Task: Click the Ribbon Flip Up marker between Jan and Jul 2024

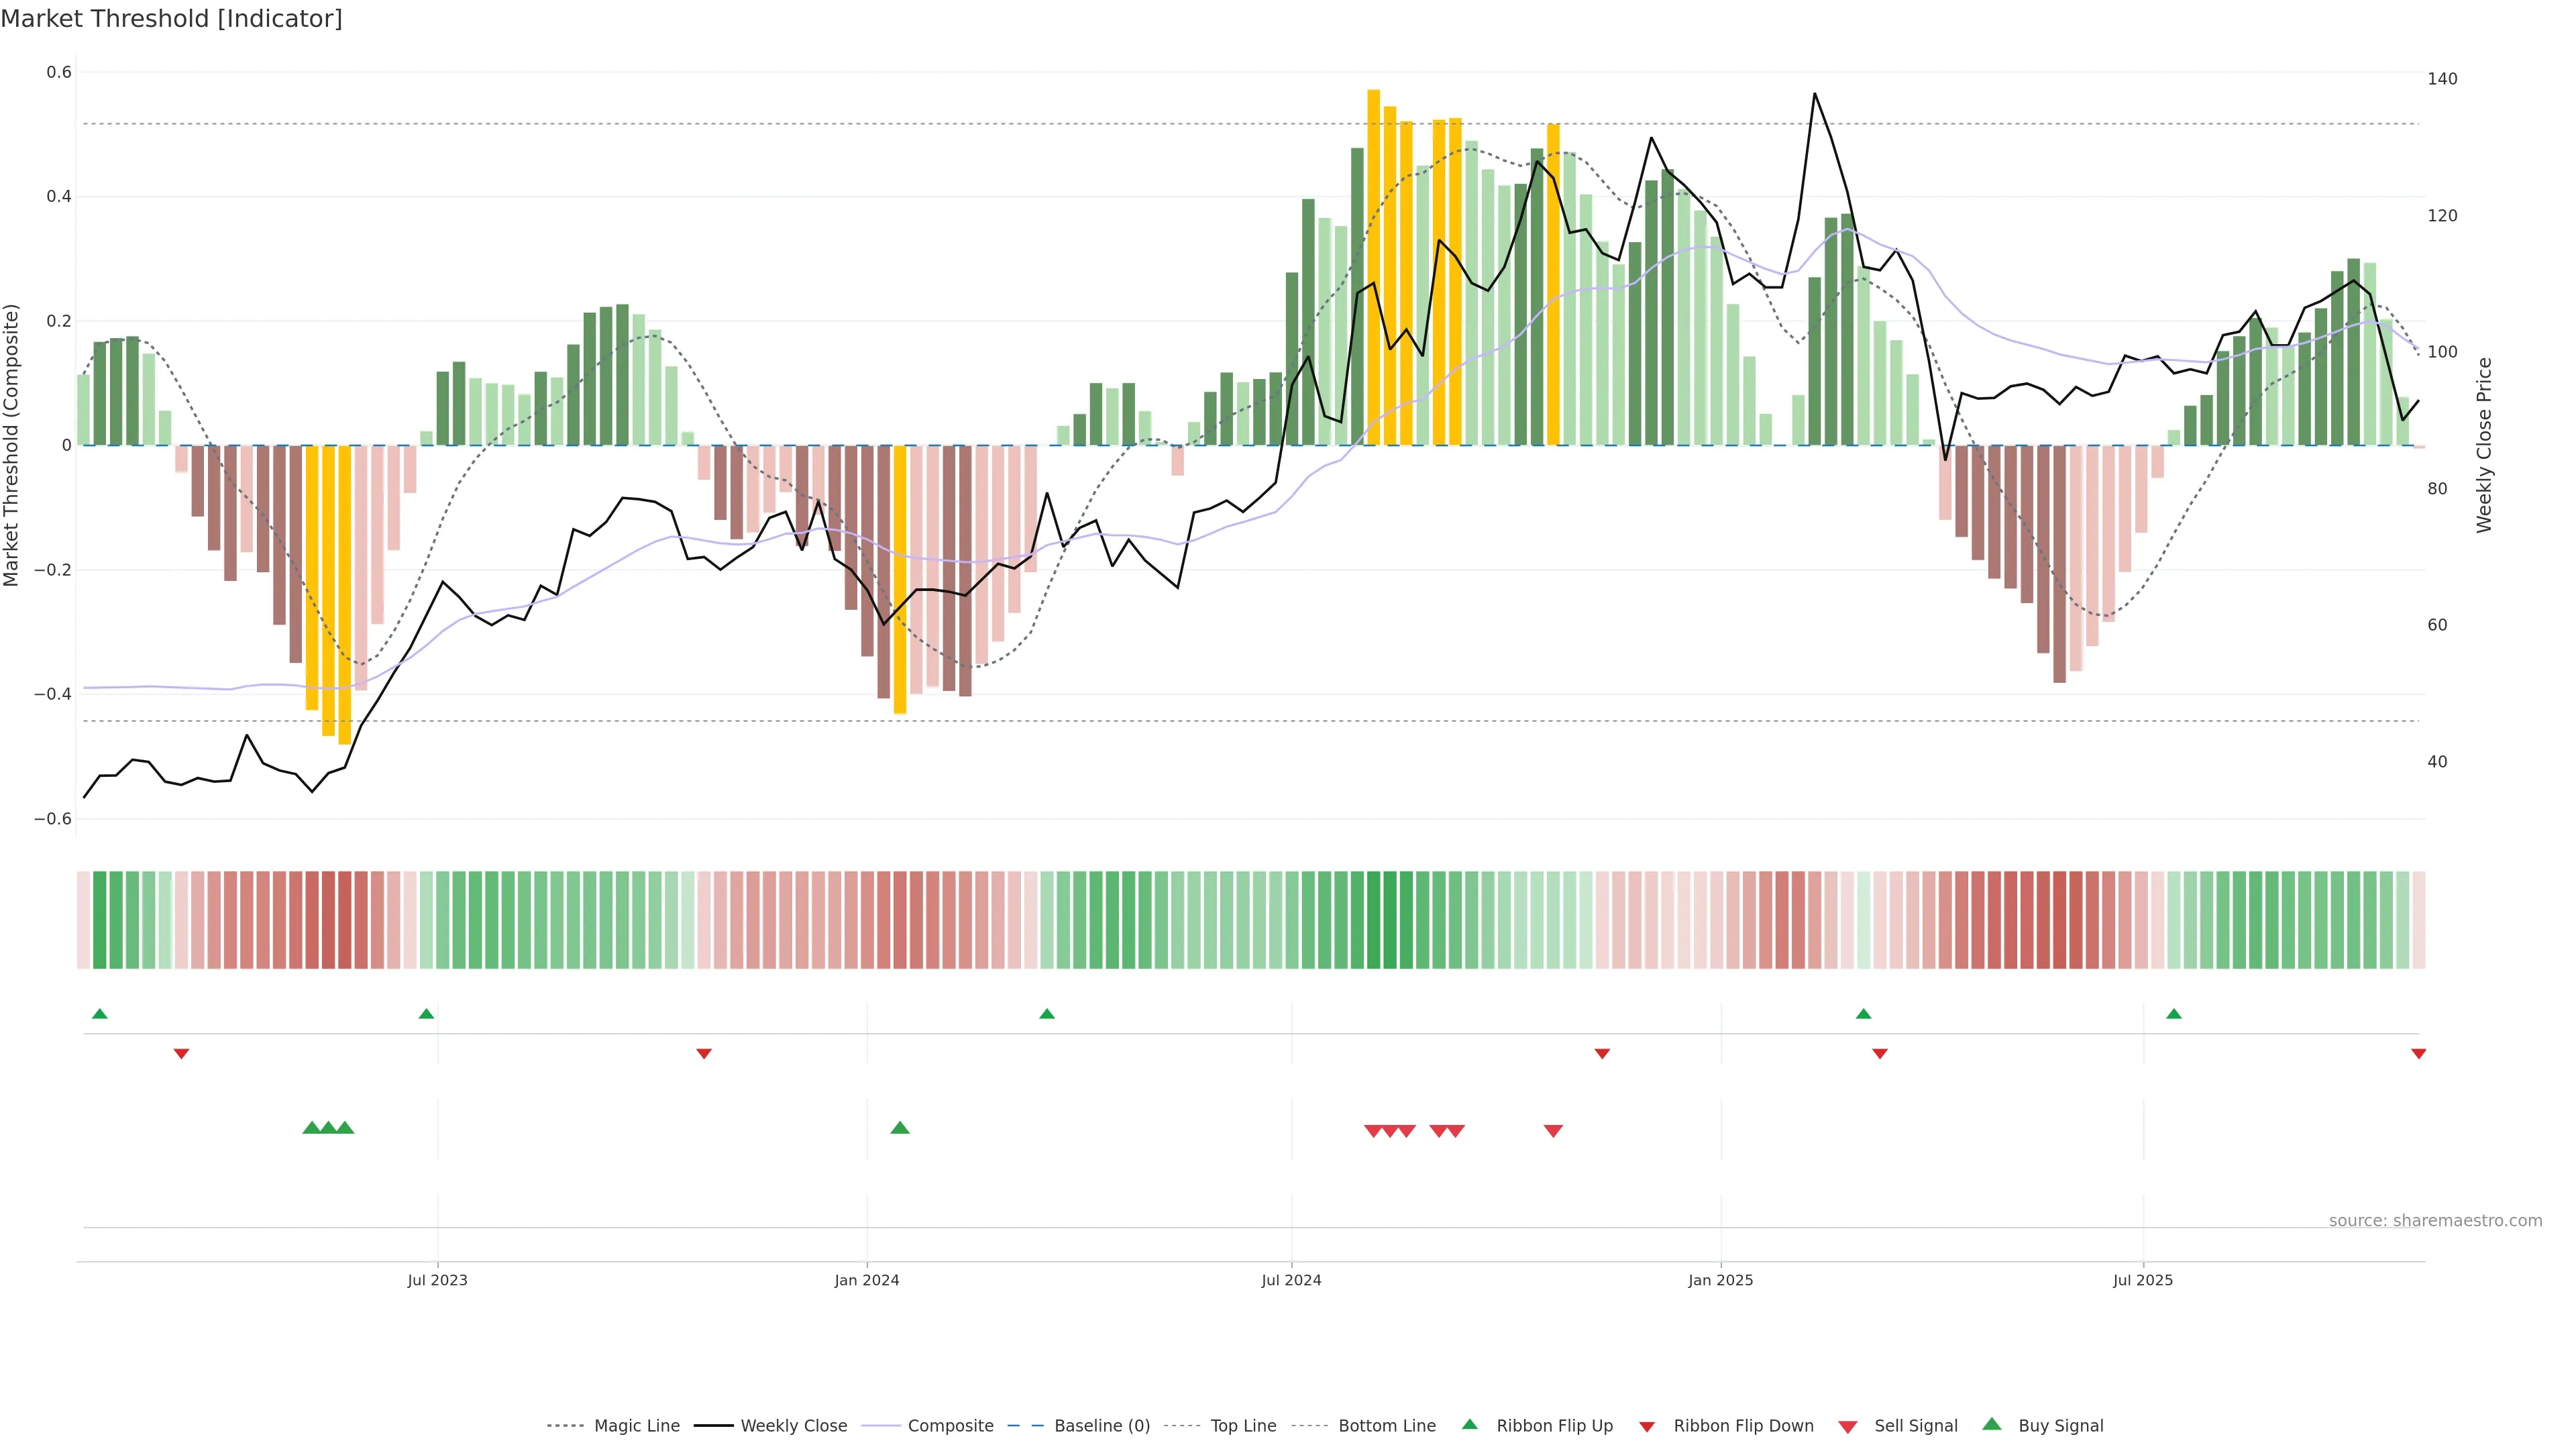Action: pos(1046,1014)
